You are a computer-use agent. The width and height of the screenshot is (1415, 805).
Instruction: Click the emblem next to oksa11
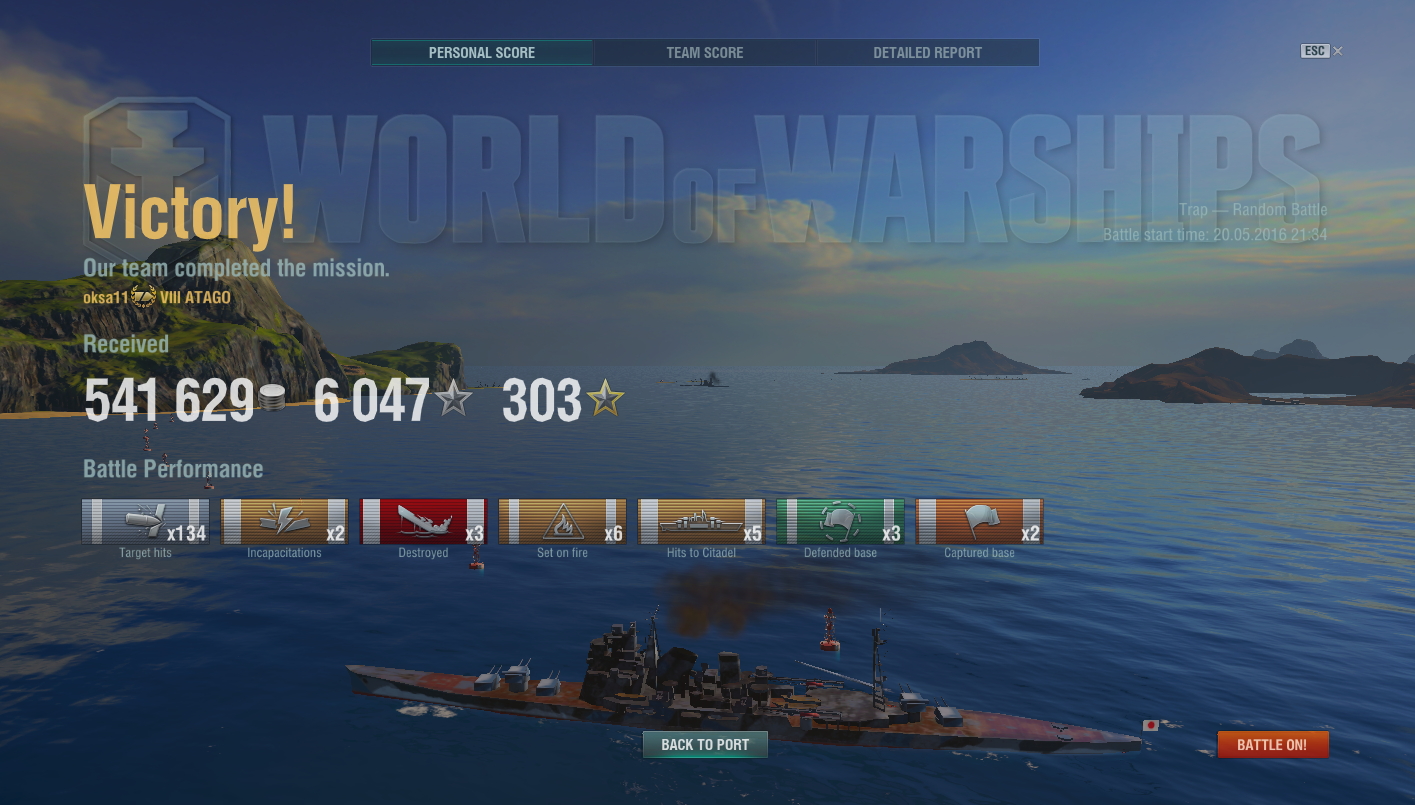[x=144, y=296]
